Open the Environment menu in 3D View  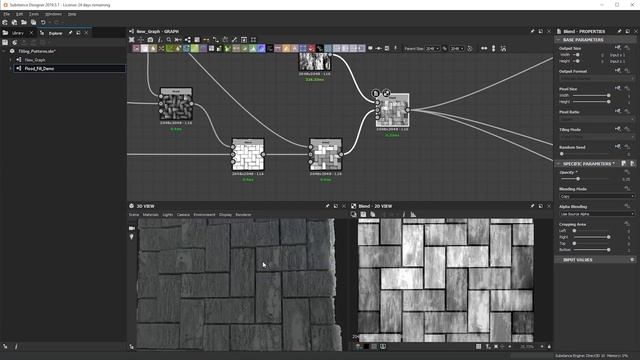204,215
